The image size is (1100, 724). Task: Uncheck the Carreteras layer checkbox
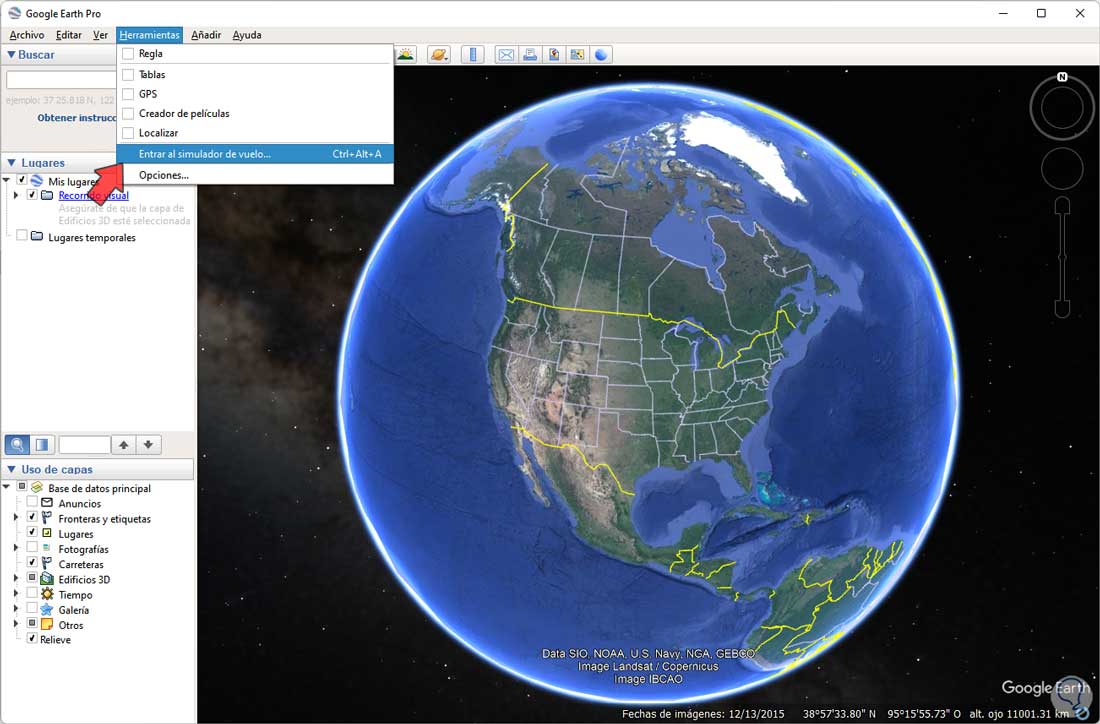[32, 563]
